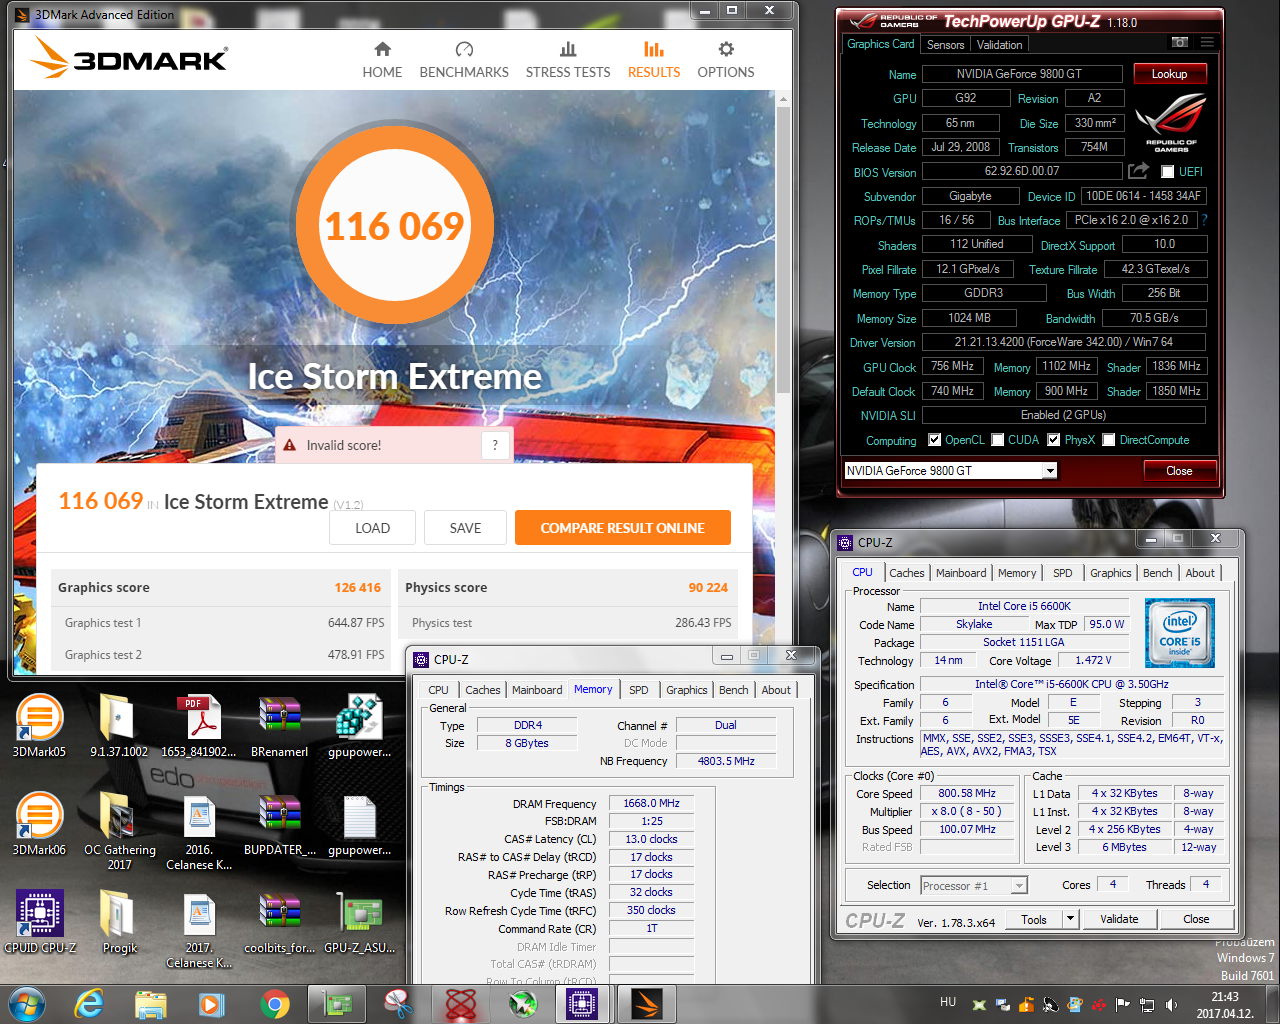Image resolution: width=1280 pixels, height=1024 pixels.
Task: Open Google Chrome from taskbar
Action: click(x=274, y=1003)
